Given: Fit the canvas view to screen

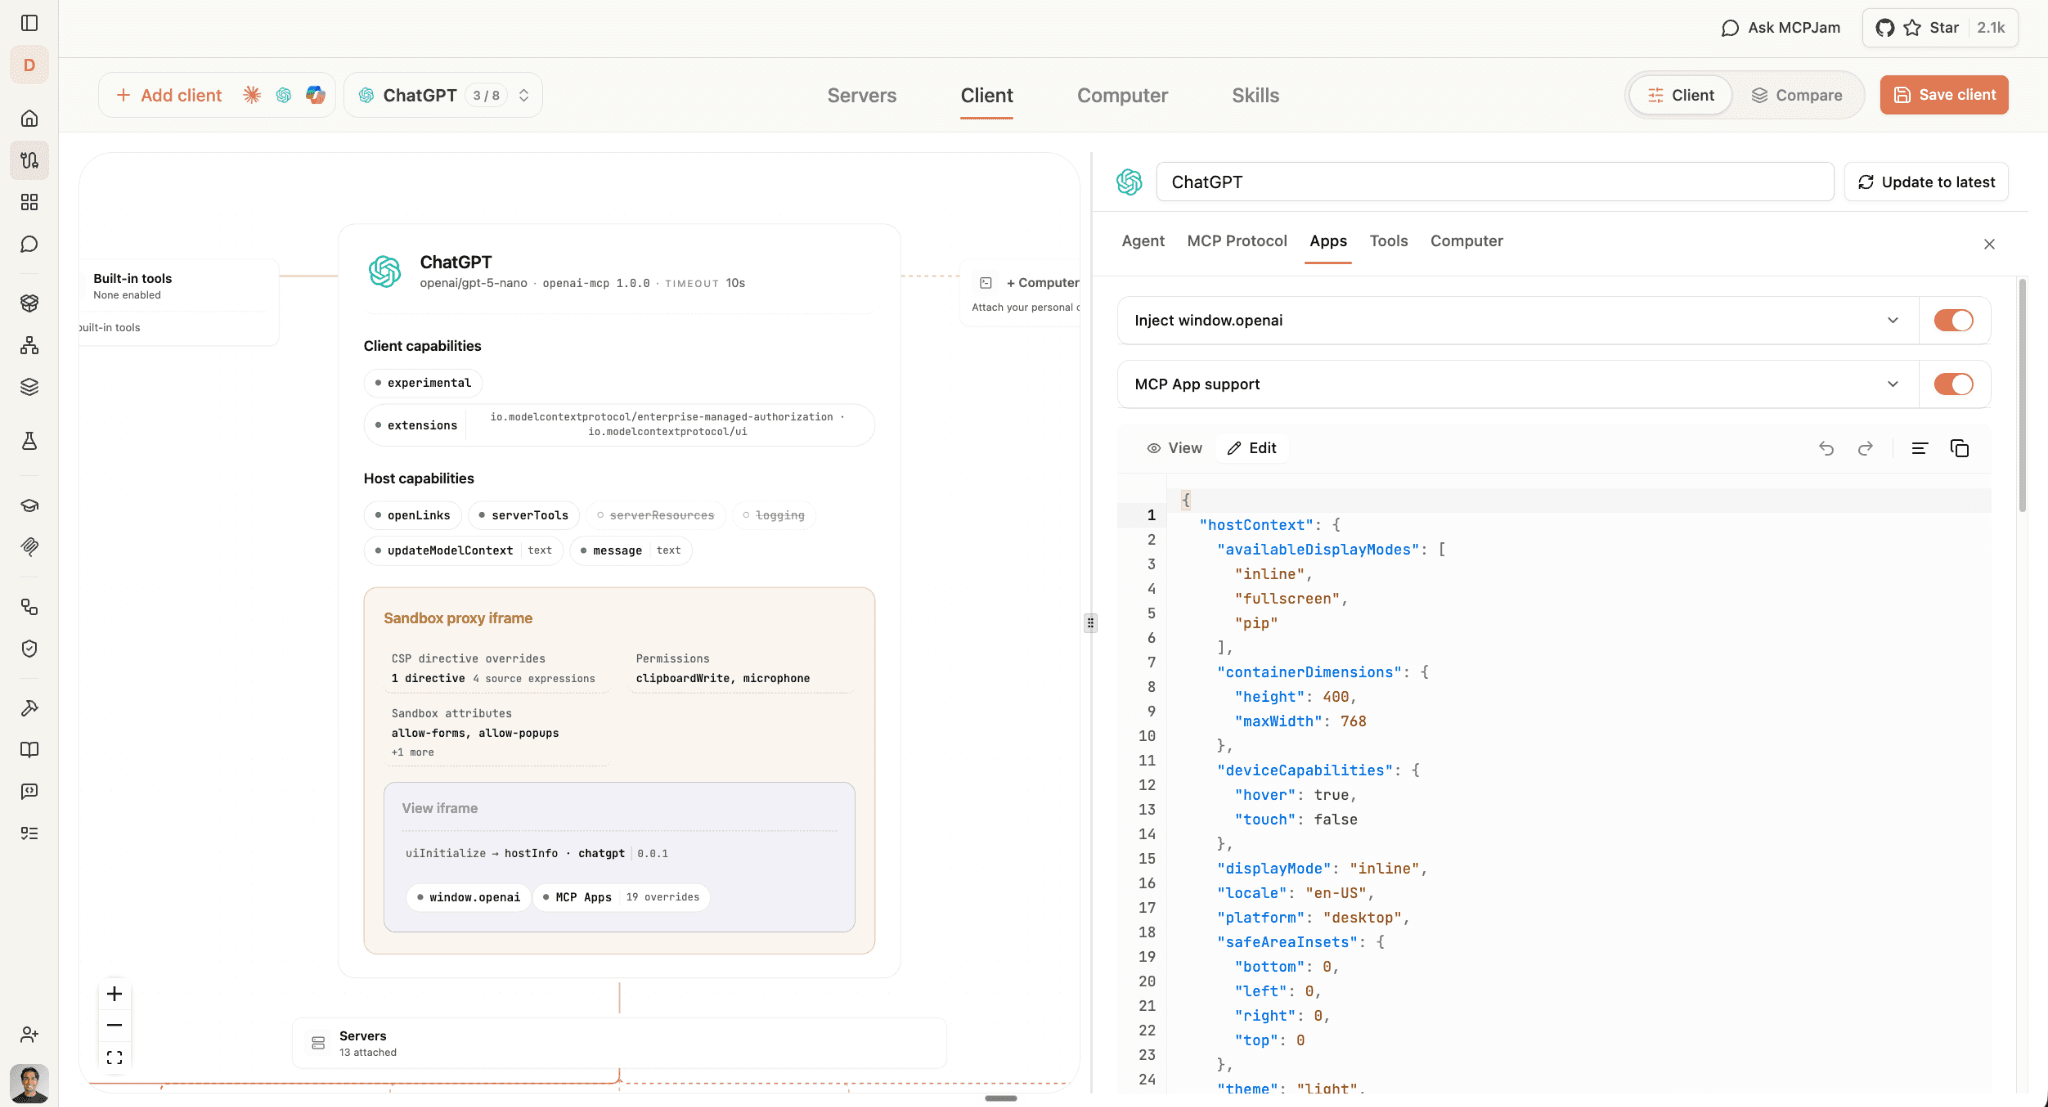Looking at the screenshot, I should pyautogui.click(x=114, y=1057).
